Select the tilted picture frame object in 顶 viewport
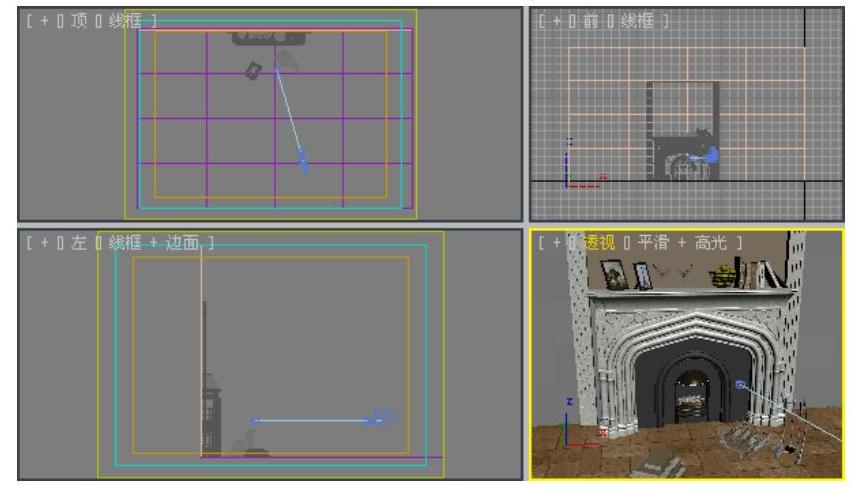The height and width of the screenshot is (490, 852). coord(253,71)
